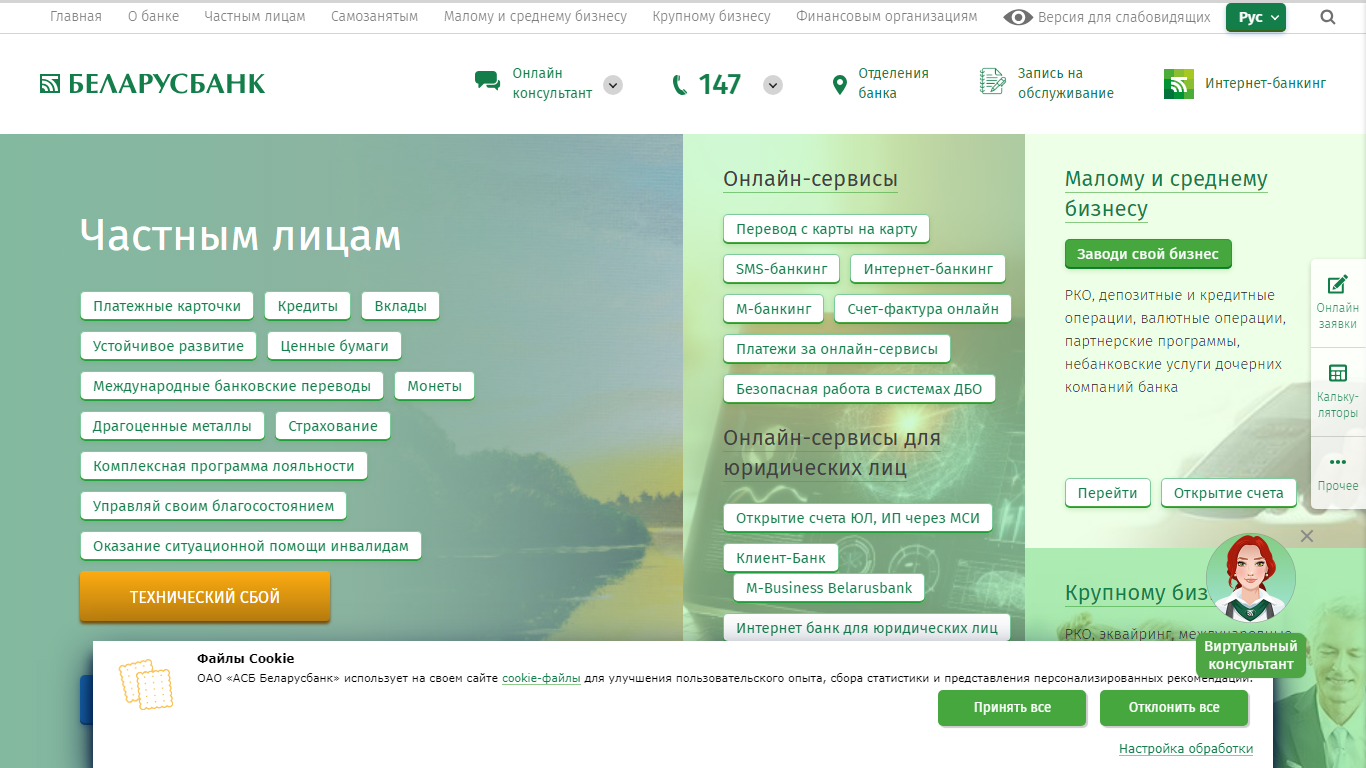The height and width of the screenshot is (768, 1366).
Task: Open Открытие счета ЮЛ, ИП через МСИ
Action: coord(858,518)
